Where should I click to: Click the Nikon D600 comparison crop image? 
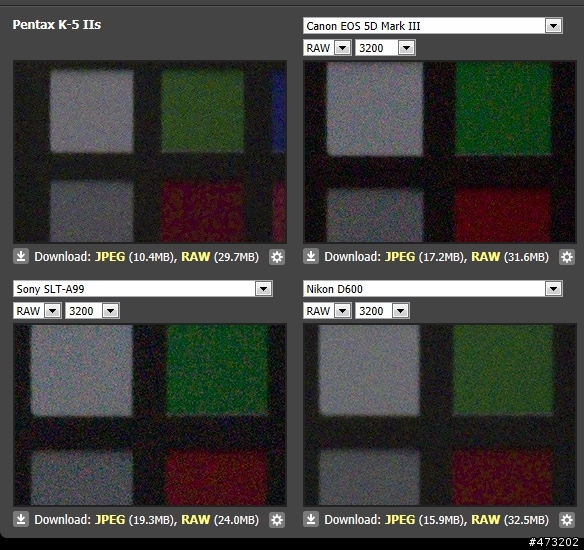pyautogui.click(x=440, y=415)
